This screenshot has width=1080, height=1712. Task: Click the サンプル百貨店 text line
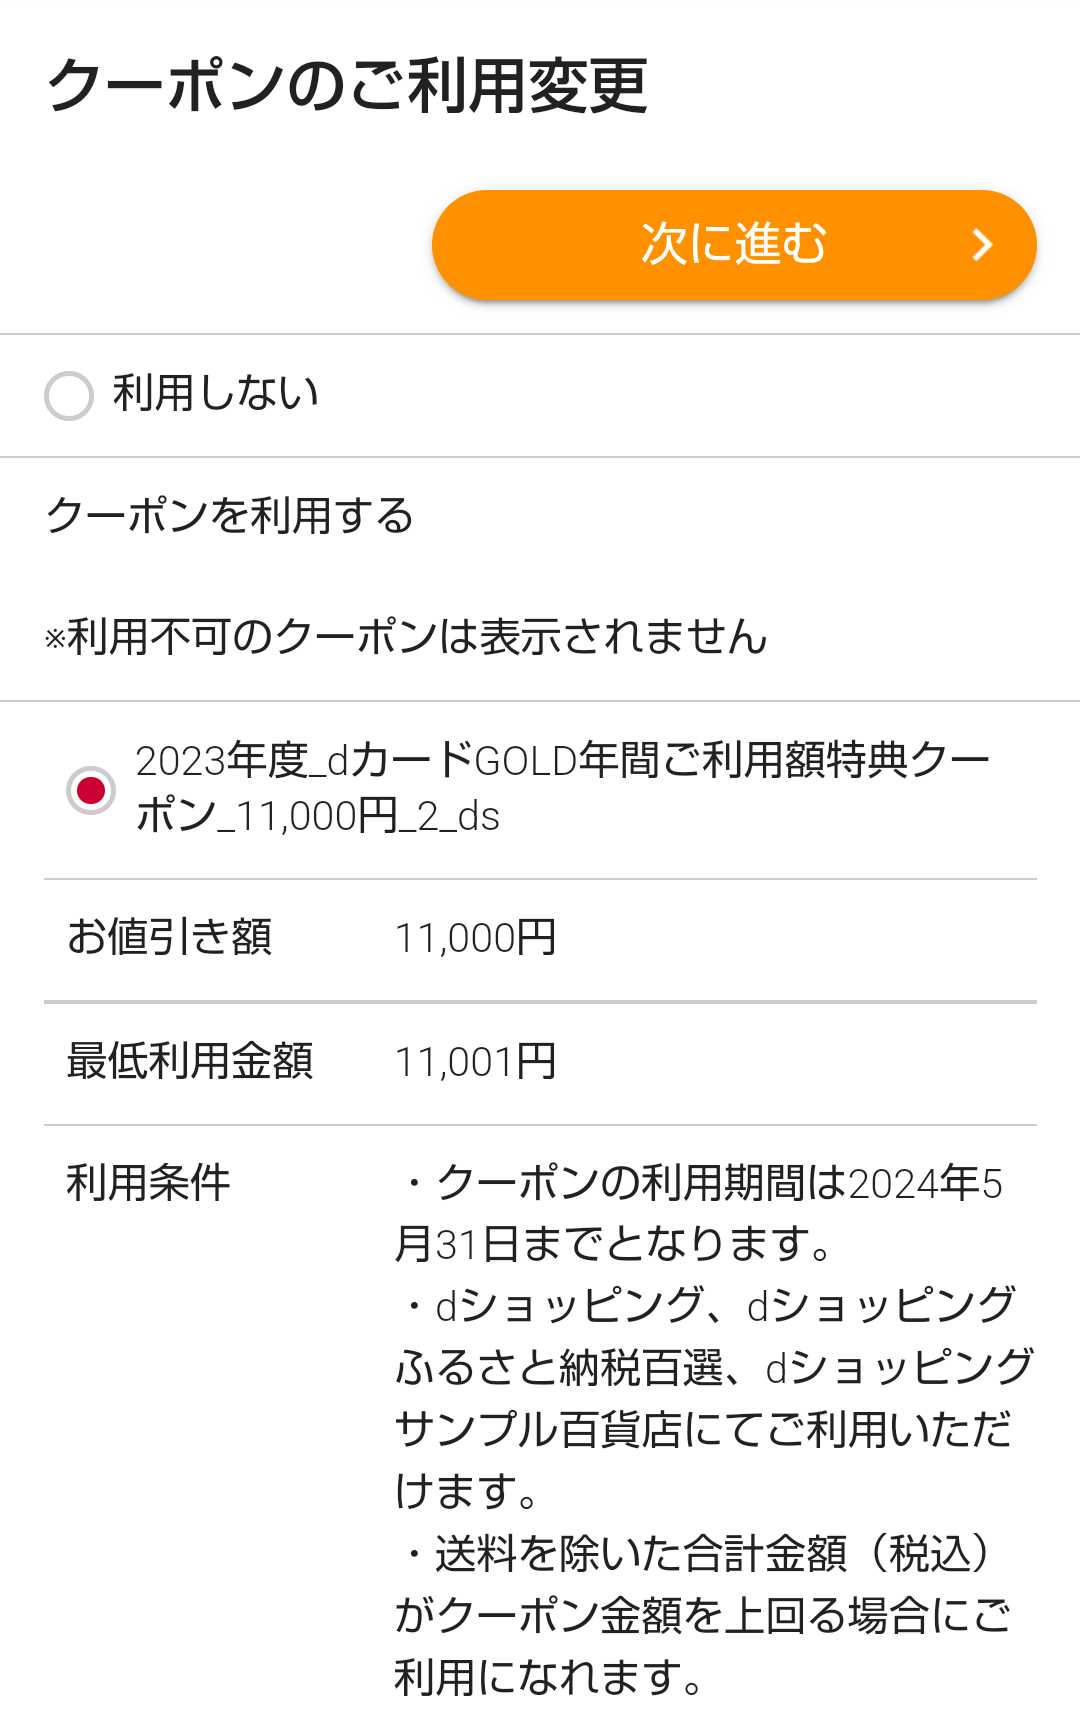(703, 1430)
